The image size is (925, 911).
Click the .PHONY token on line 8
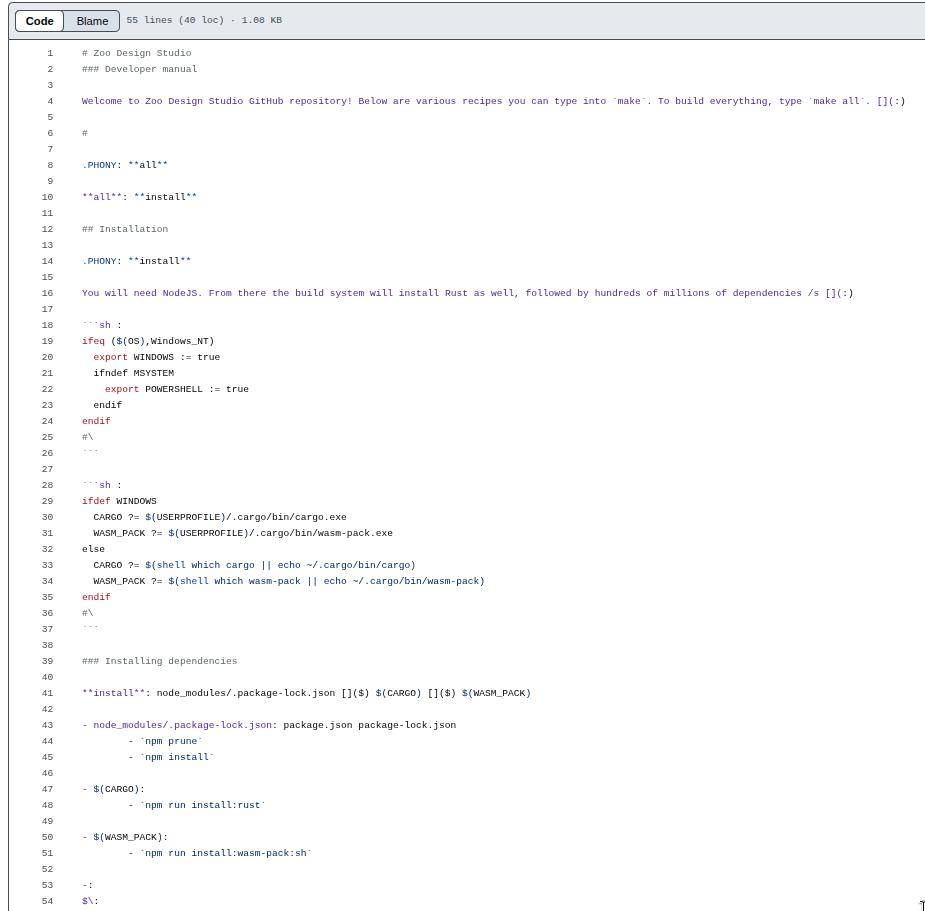[100, 165]
